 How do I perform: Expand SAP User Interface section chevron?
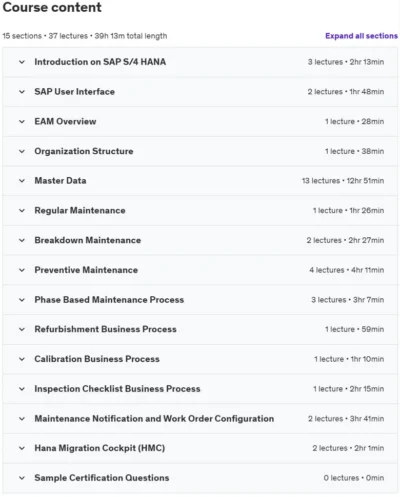coord(22,92)
